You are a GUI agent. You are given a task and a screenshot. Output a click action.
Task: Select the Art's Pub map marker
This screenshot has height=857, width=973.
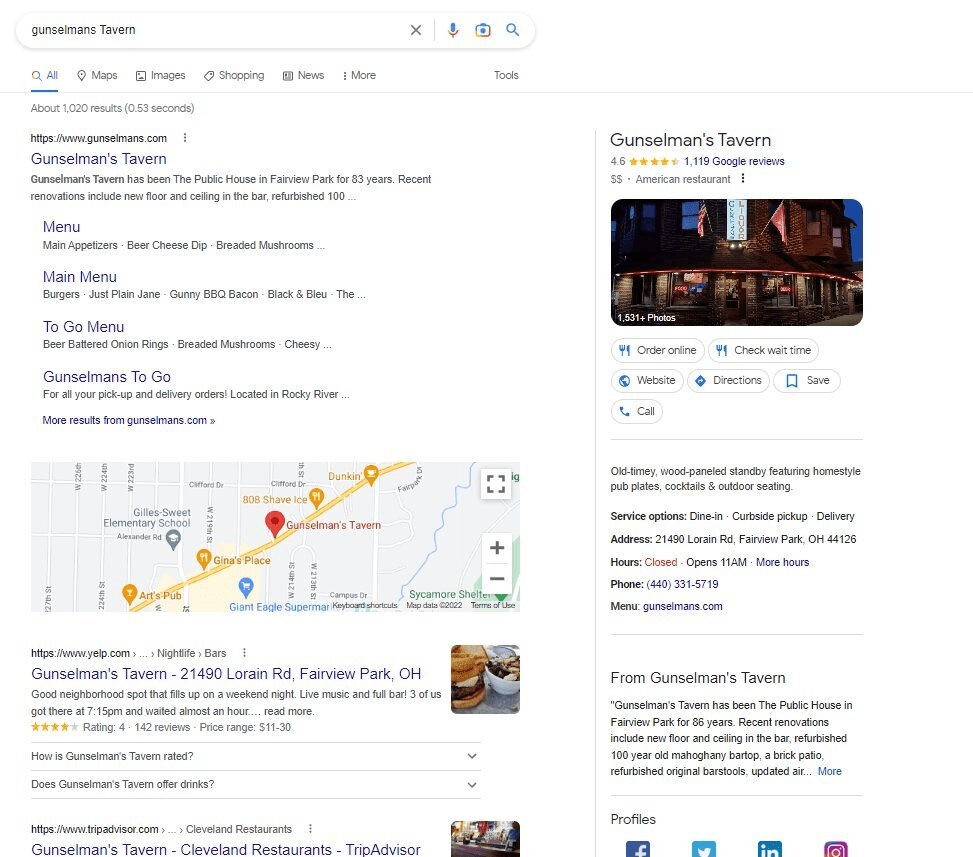coord(129,594)
